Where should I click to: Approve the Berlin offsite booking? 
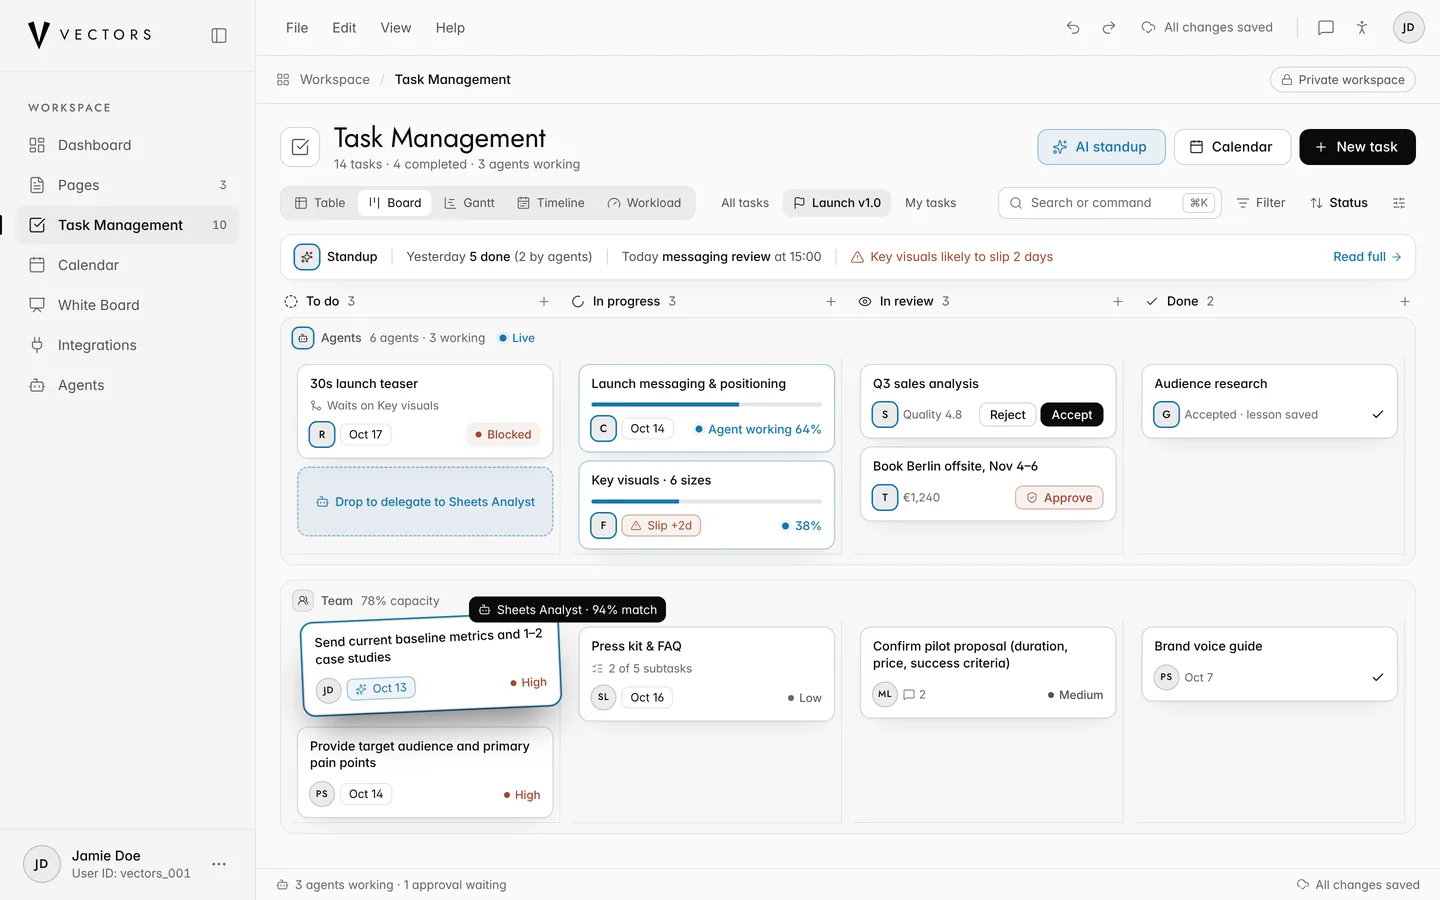click(x=1059, y=498)
